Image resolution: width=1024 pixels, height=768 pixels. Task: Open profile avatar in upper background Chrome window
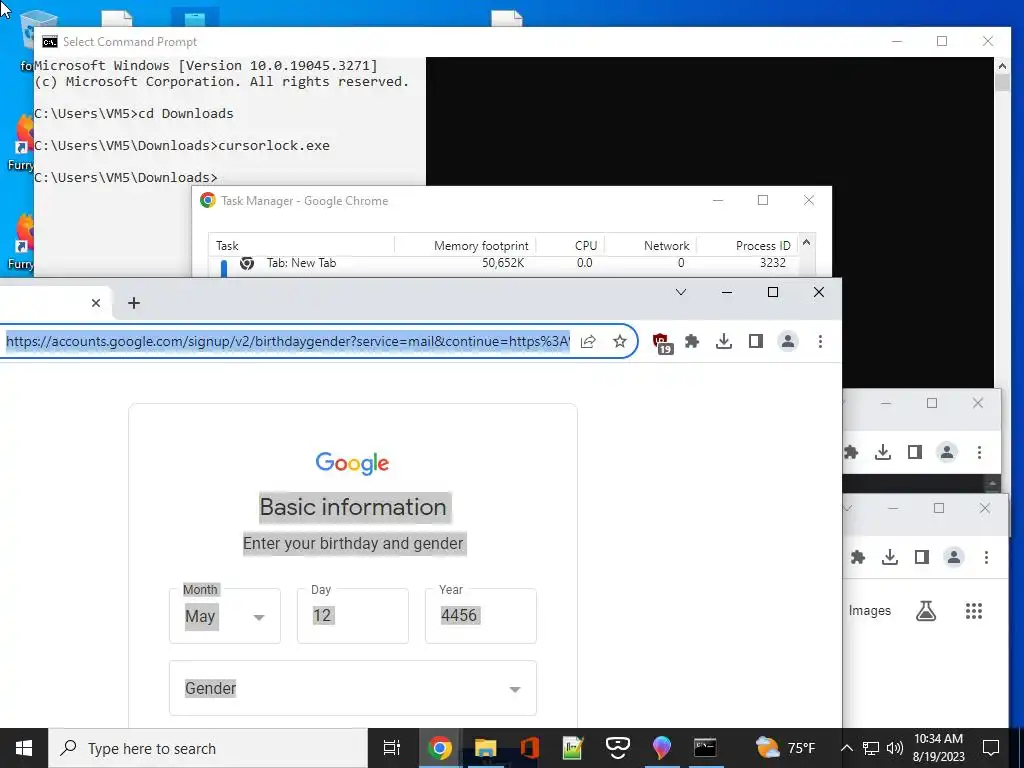(947, 452)
